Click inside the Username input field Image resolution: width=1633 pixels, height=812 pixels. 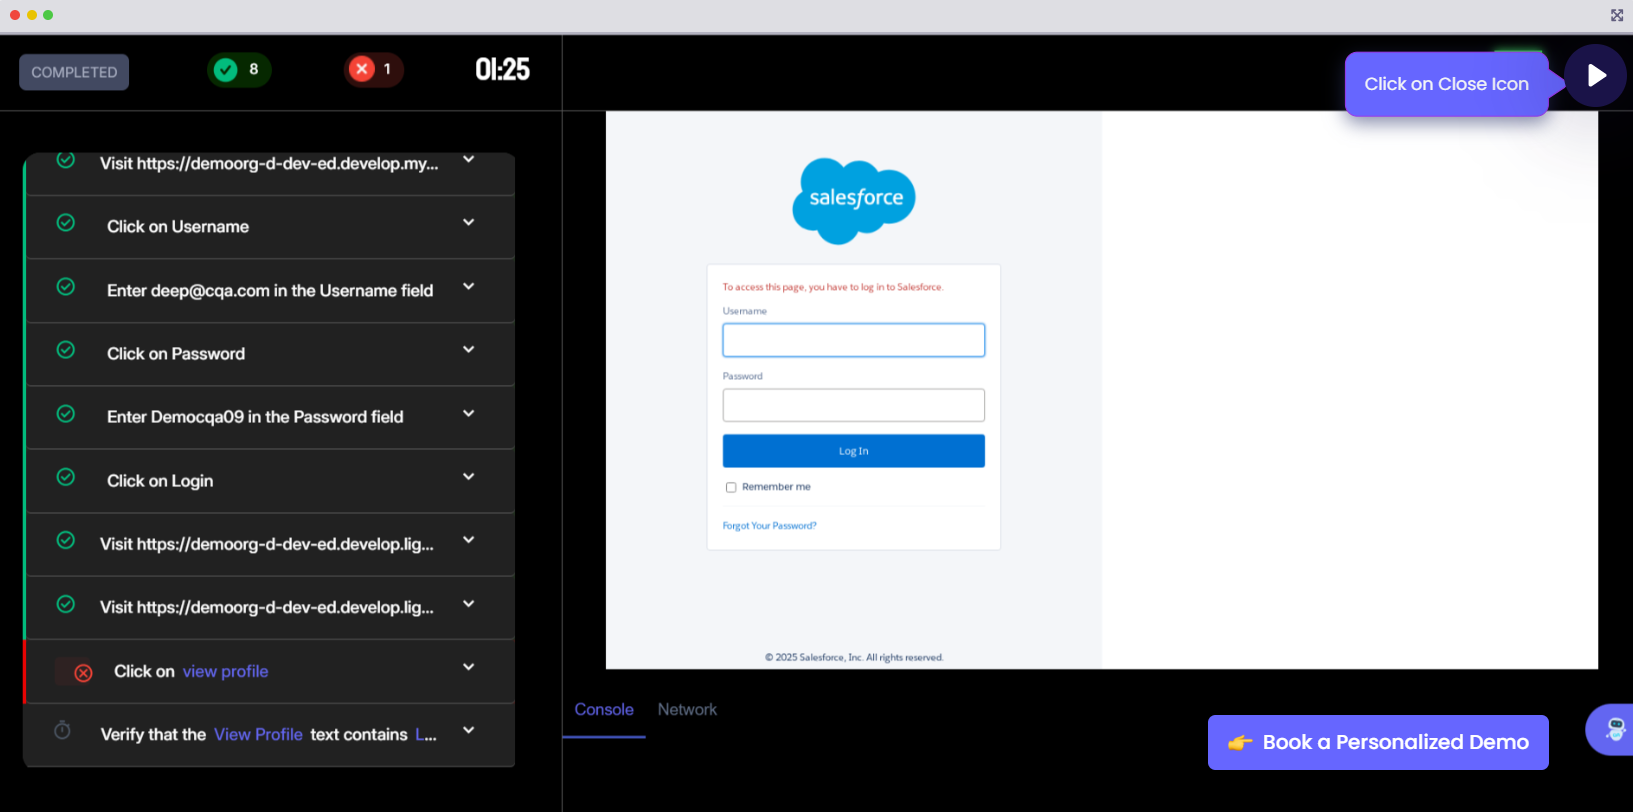point(853,340)
